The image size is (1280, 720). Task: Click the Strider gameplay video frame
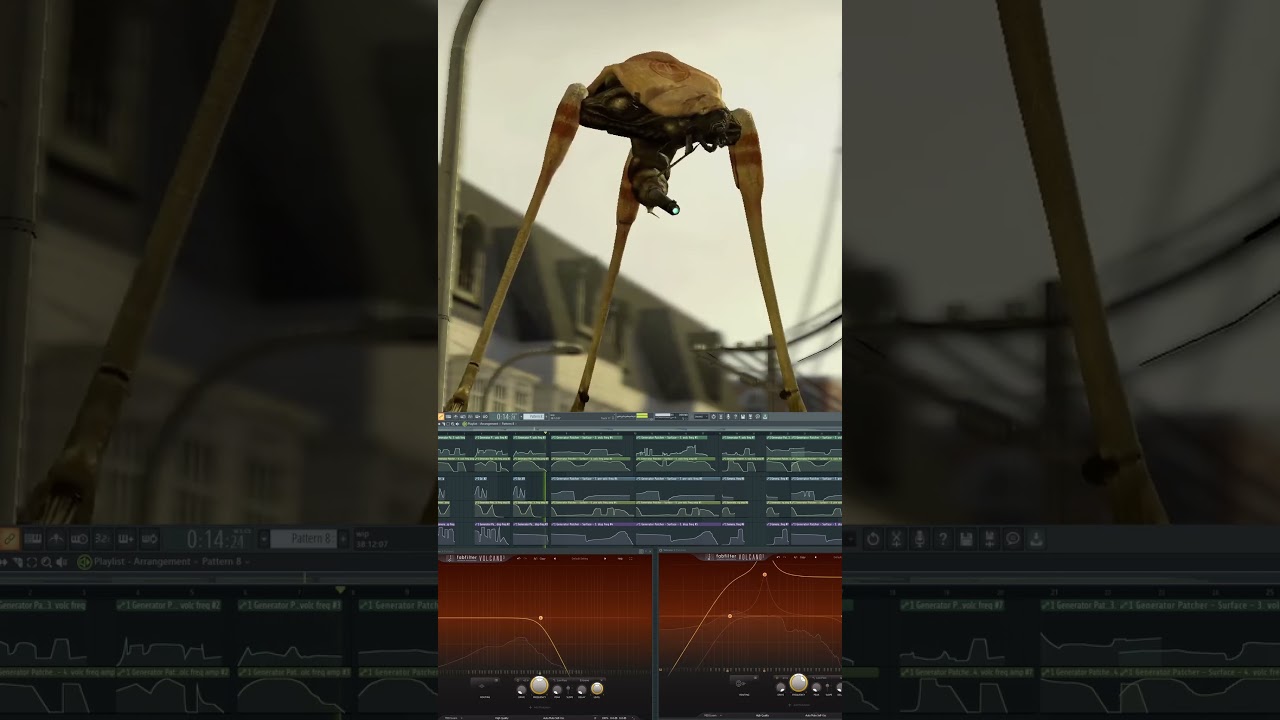coord(640,205)
